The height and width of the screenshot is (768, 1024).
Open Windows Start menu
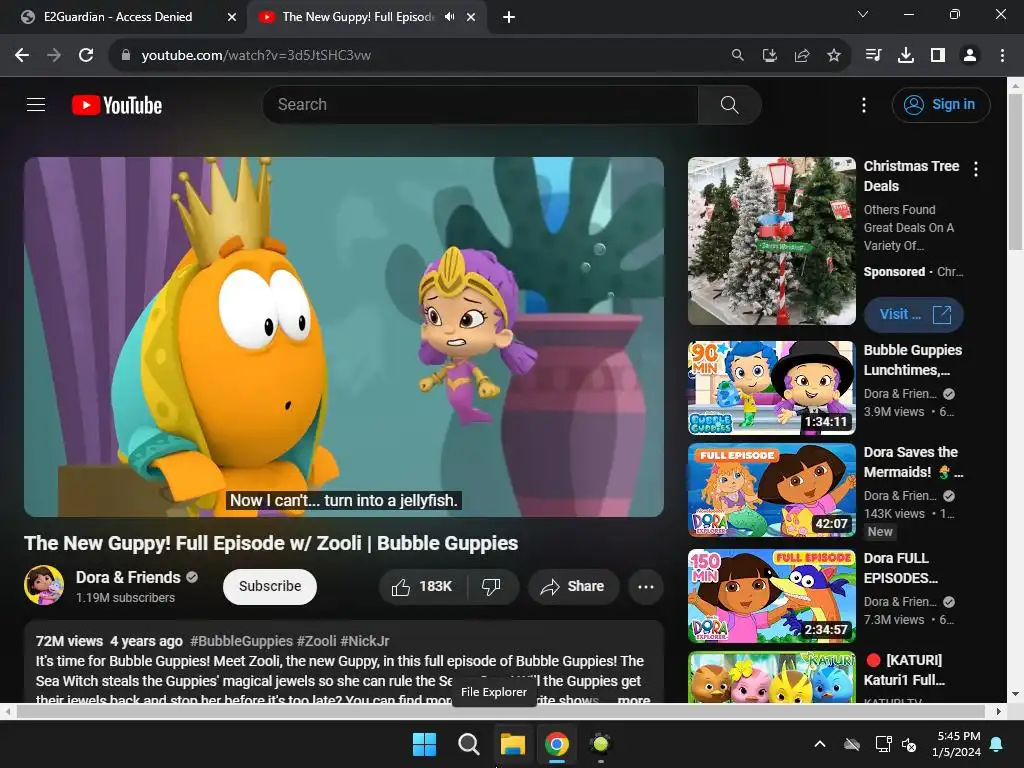click(424, 744)
